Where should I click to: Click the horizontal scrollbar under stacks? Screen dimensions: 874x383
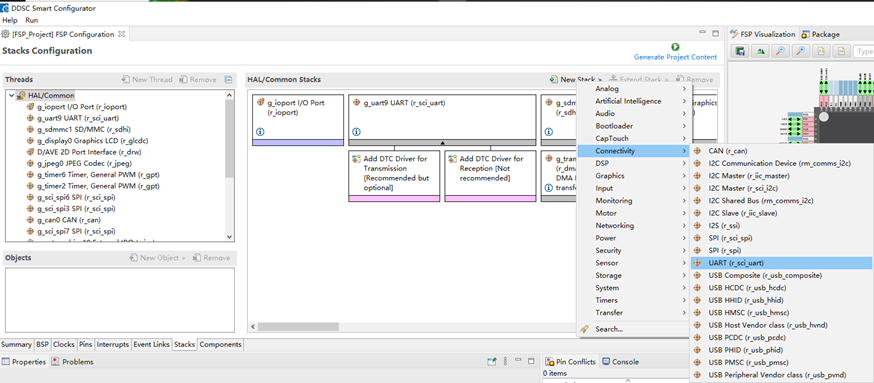coord(414,327)
